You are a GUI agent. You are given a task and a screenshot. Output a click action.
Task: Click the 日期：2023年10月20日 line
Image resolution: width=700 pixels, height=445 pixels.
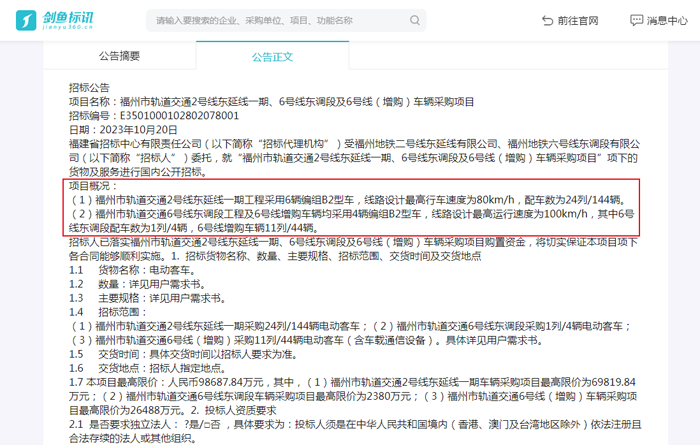point(123,130)
